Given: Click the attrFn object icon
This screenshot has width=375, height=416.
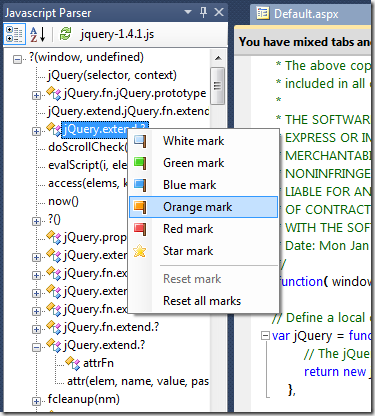Looking at the screenshot, I should [73, 363].
